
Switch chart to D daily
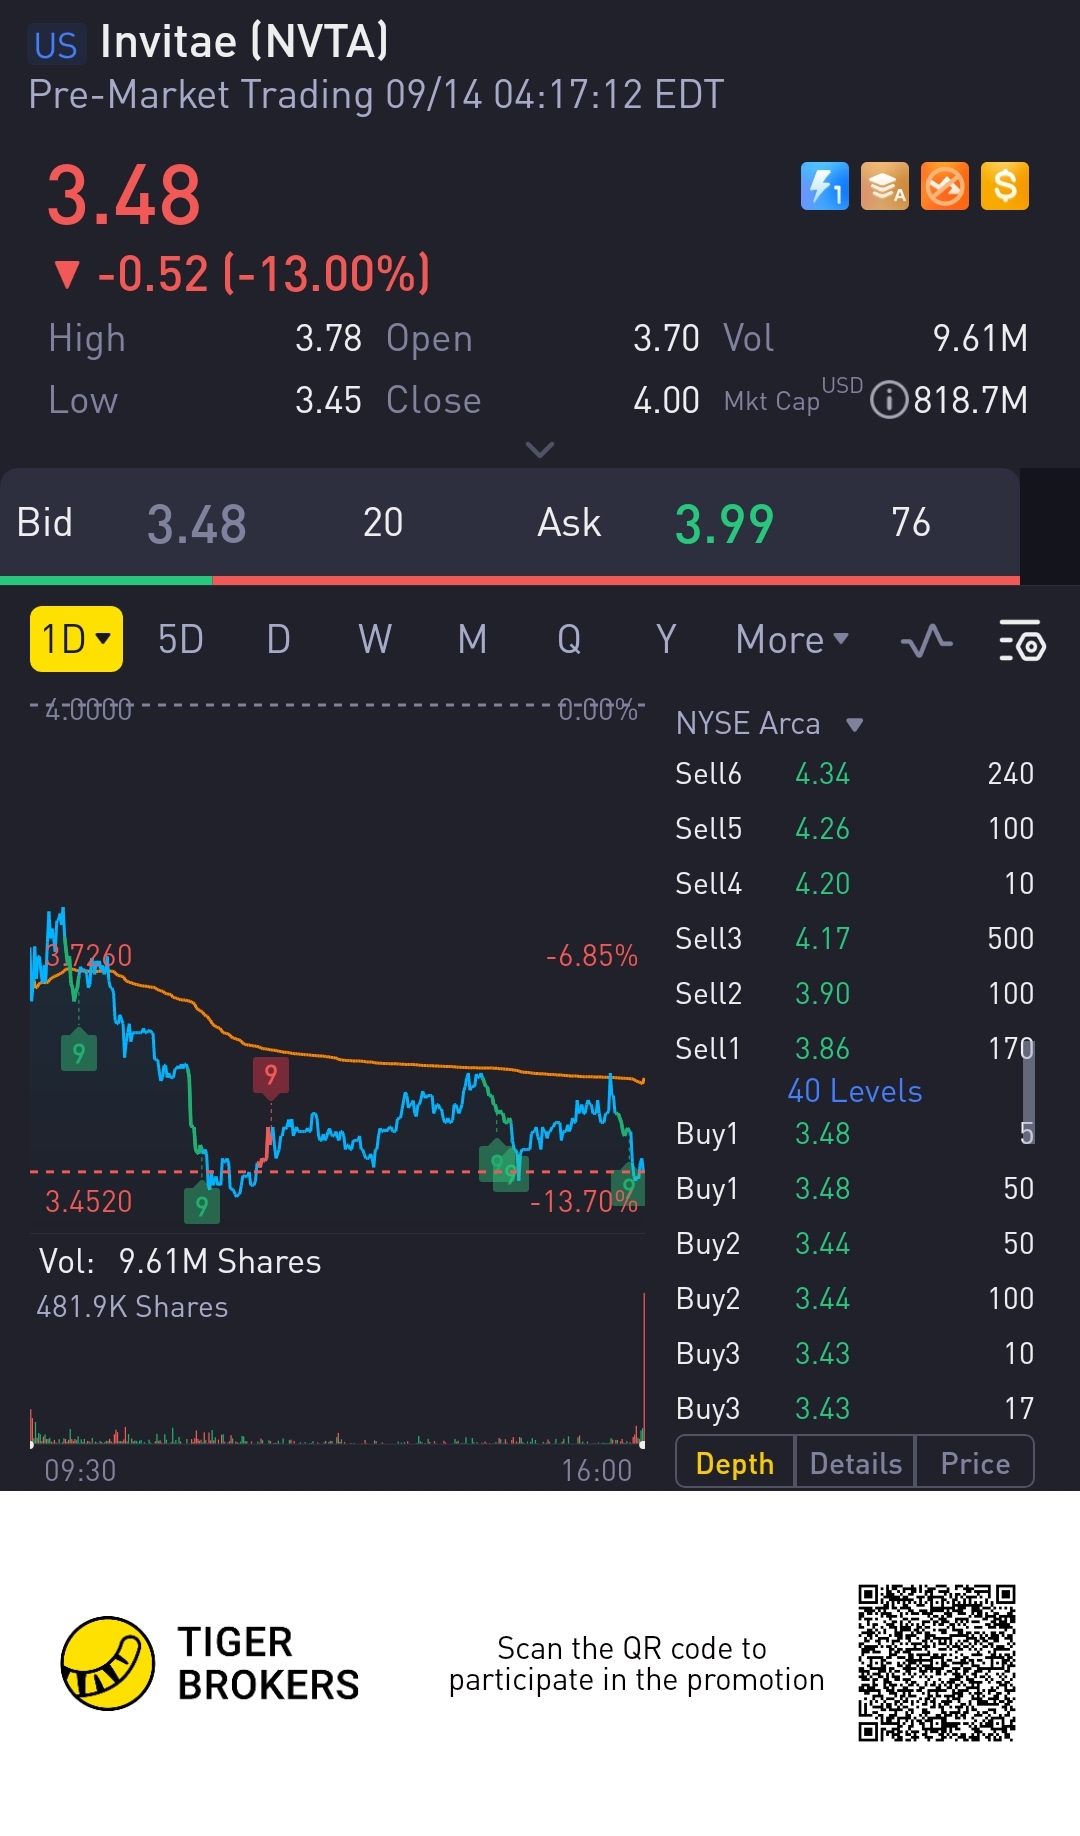(279, 639)
